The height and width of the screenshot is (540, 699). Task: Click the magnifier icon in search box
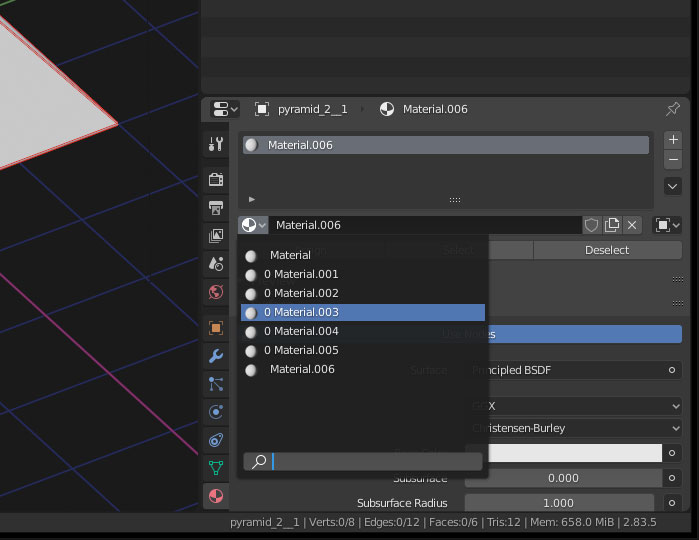pyautogui.click(x=259, y=462)
